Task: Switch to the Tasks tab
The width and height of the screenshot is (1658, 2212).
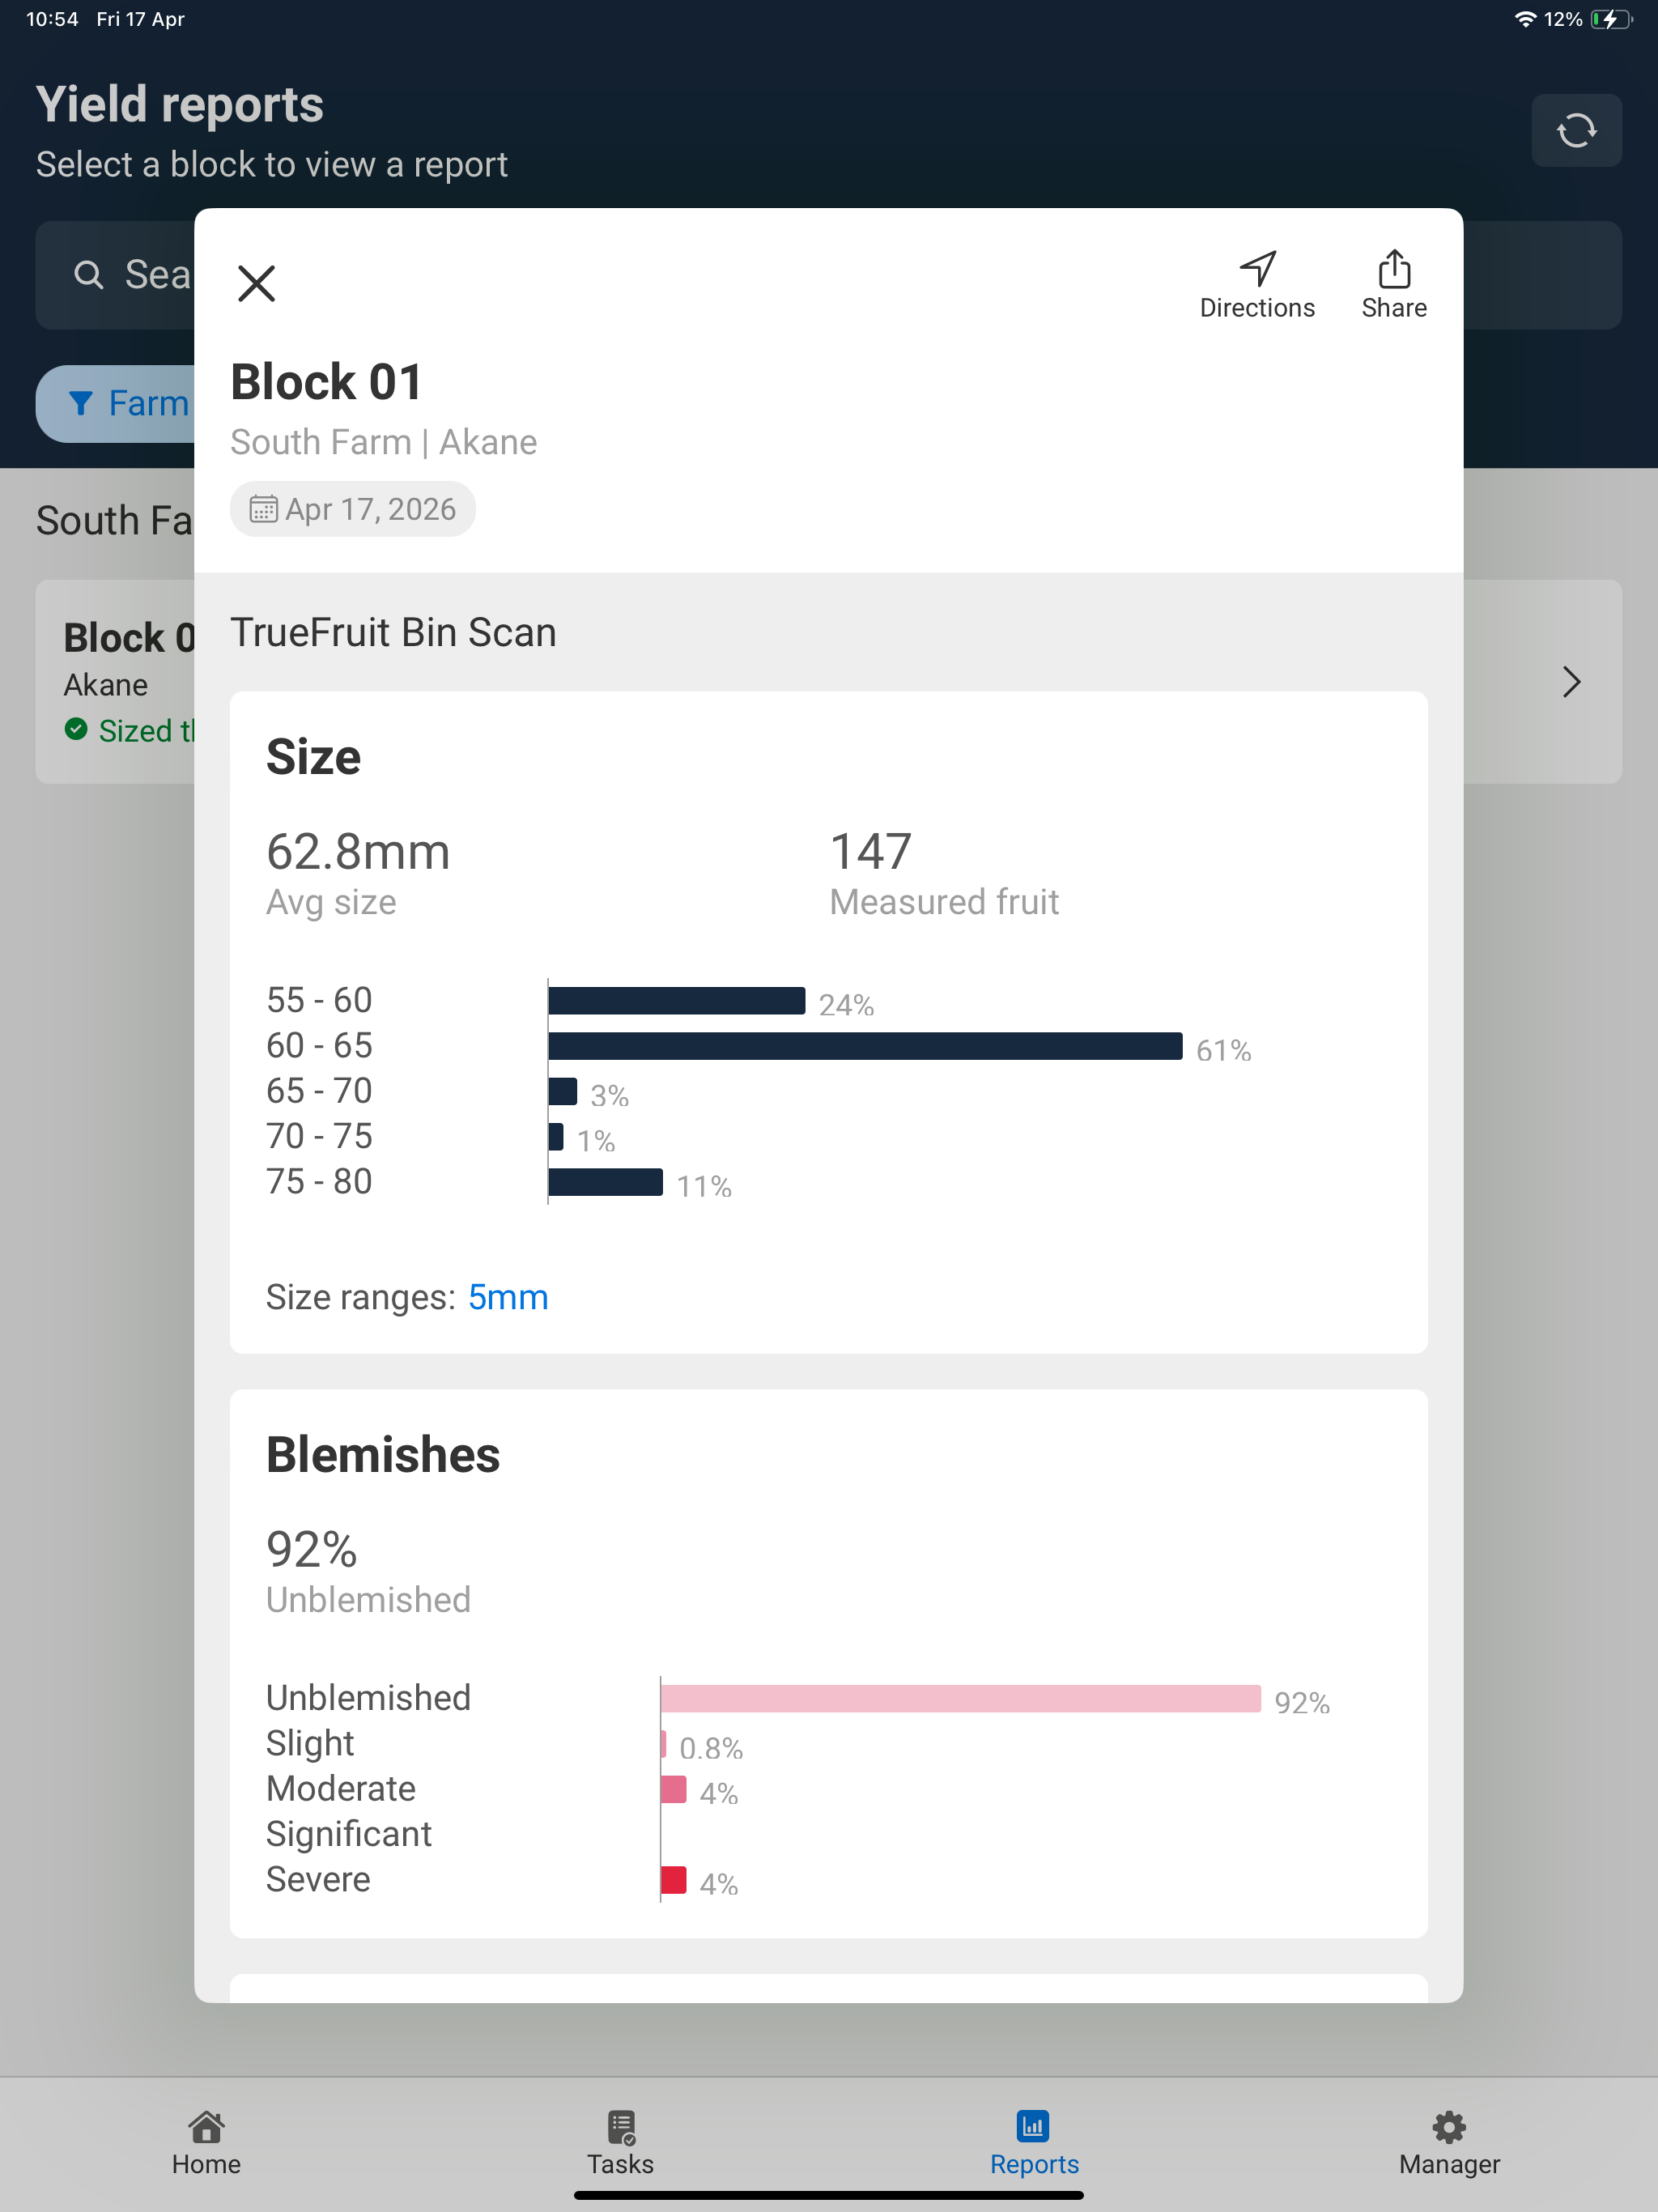Action: tap(620, 2143)
